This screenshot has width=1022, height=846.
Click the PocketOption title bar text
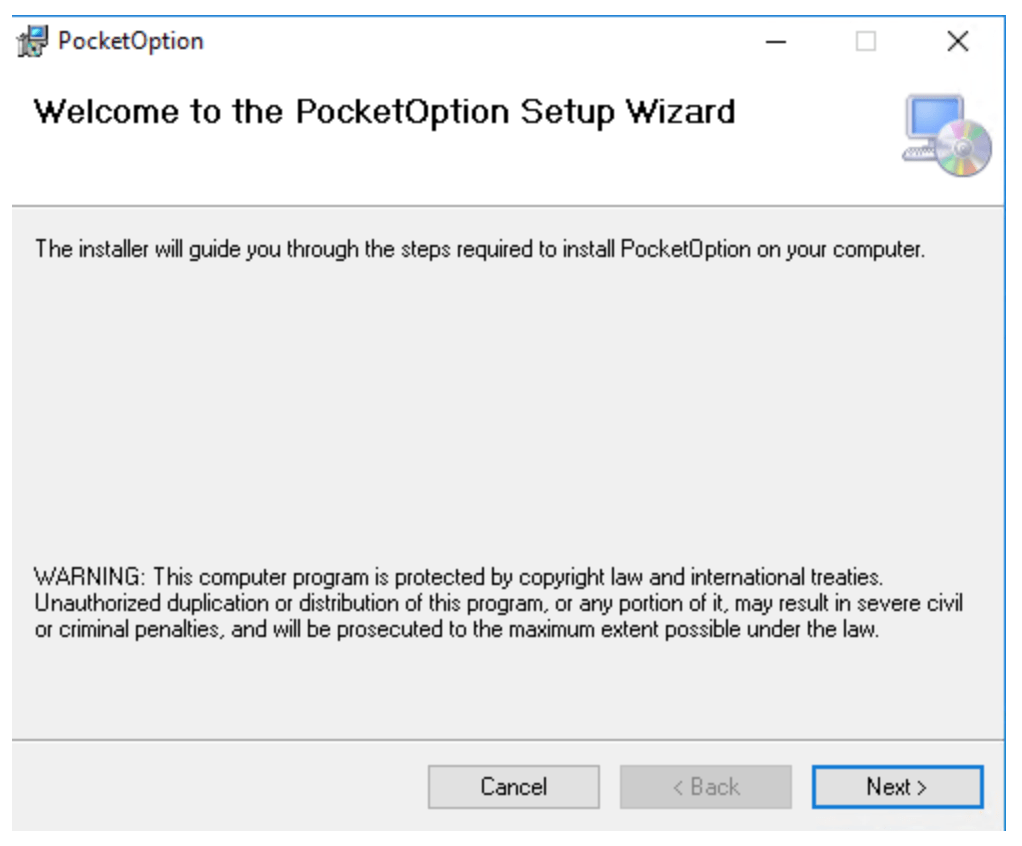(x=130, y=41)
